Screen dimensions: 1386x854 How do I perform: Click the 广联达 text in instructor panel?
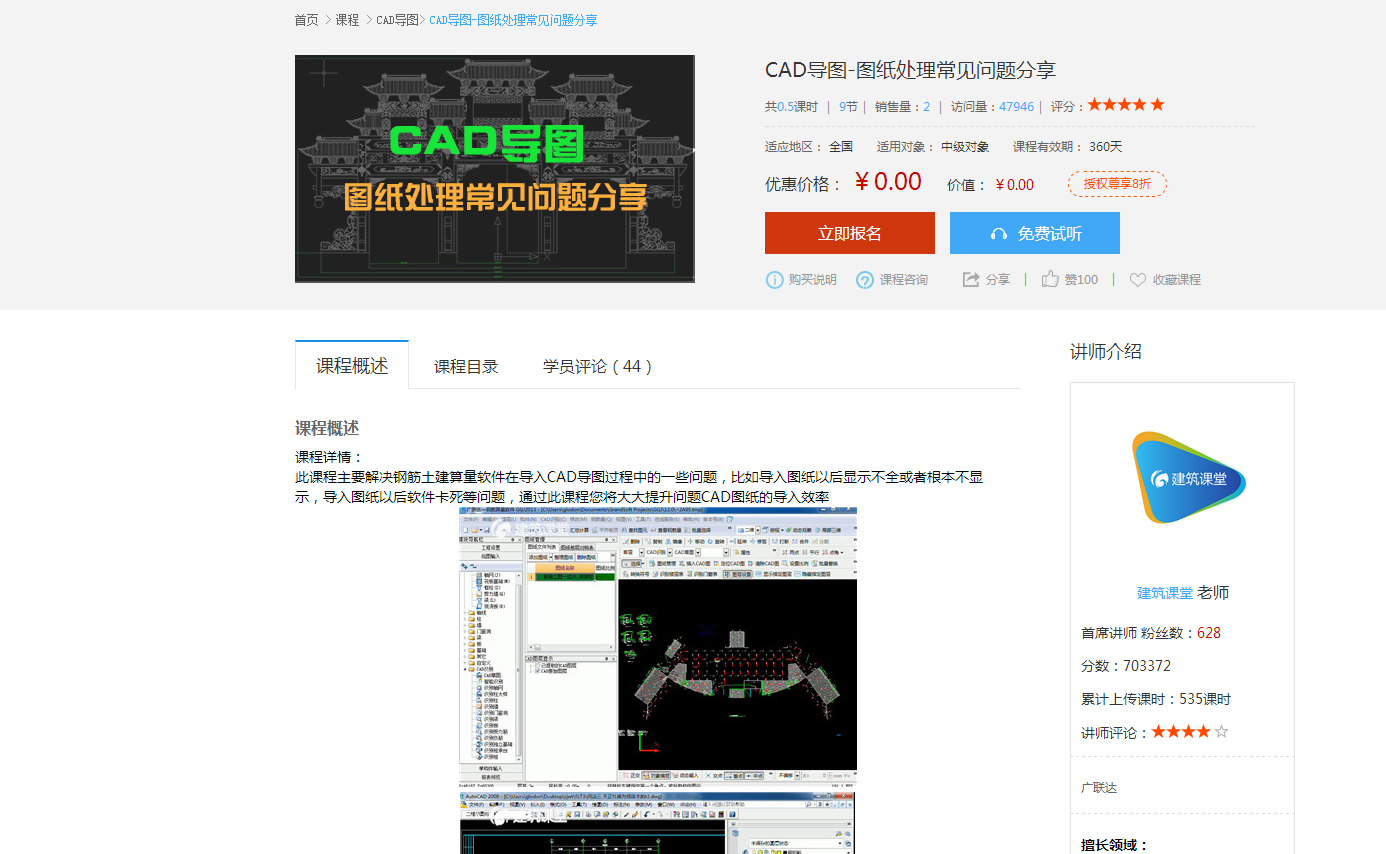1099,788
